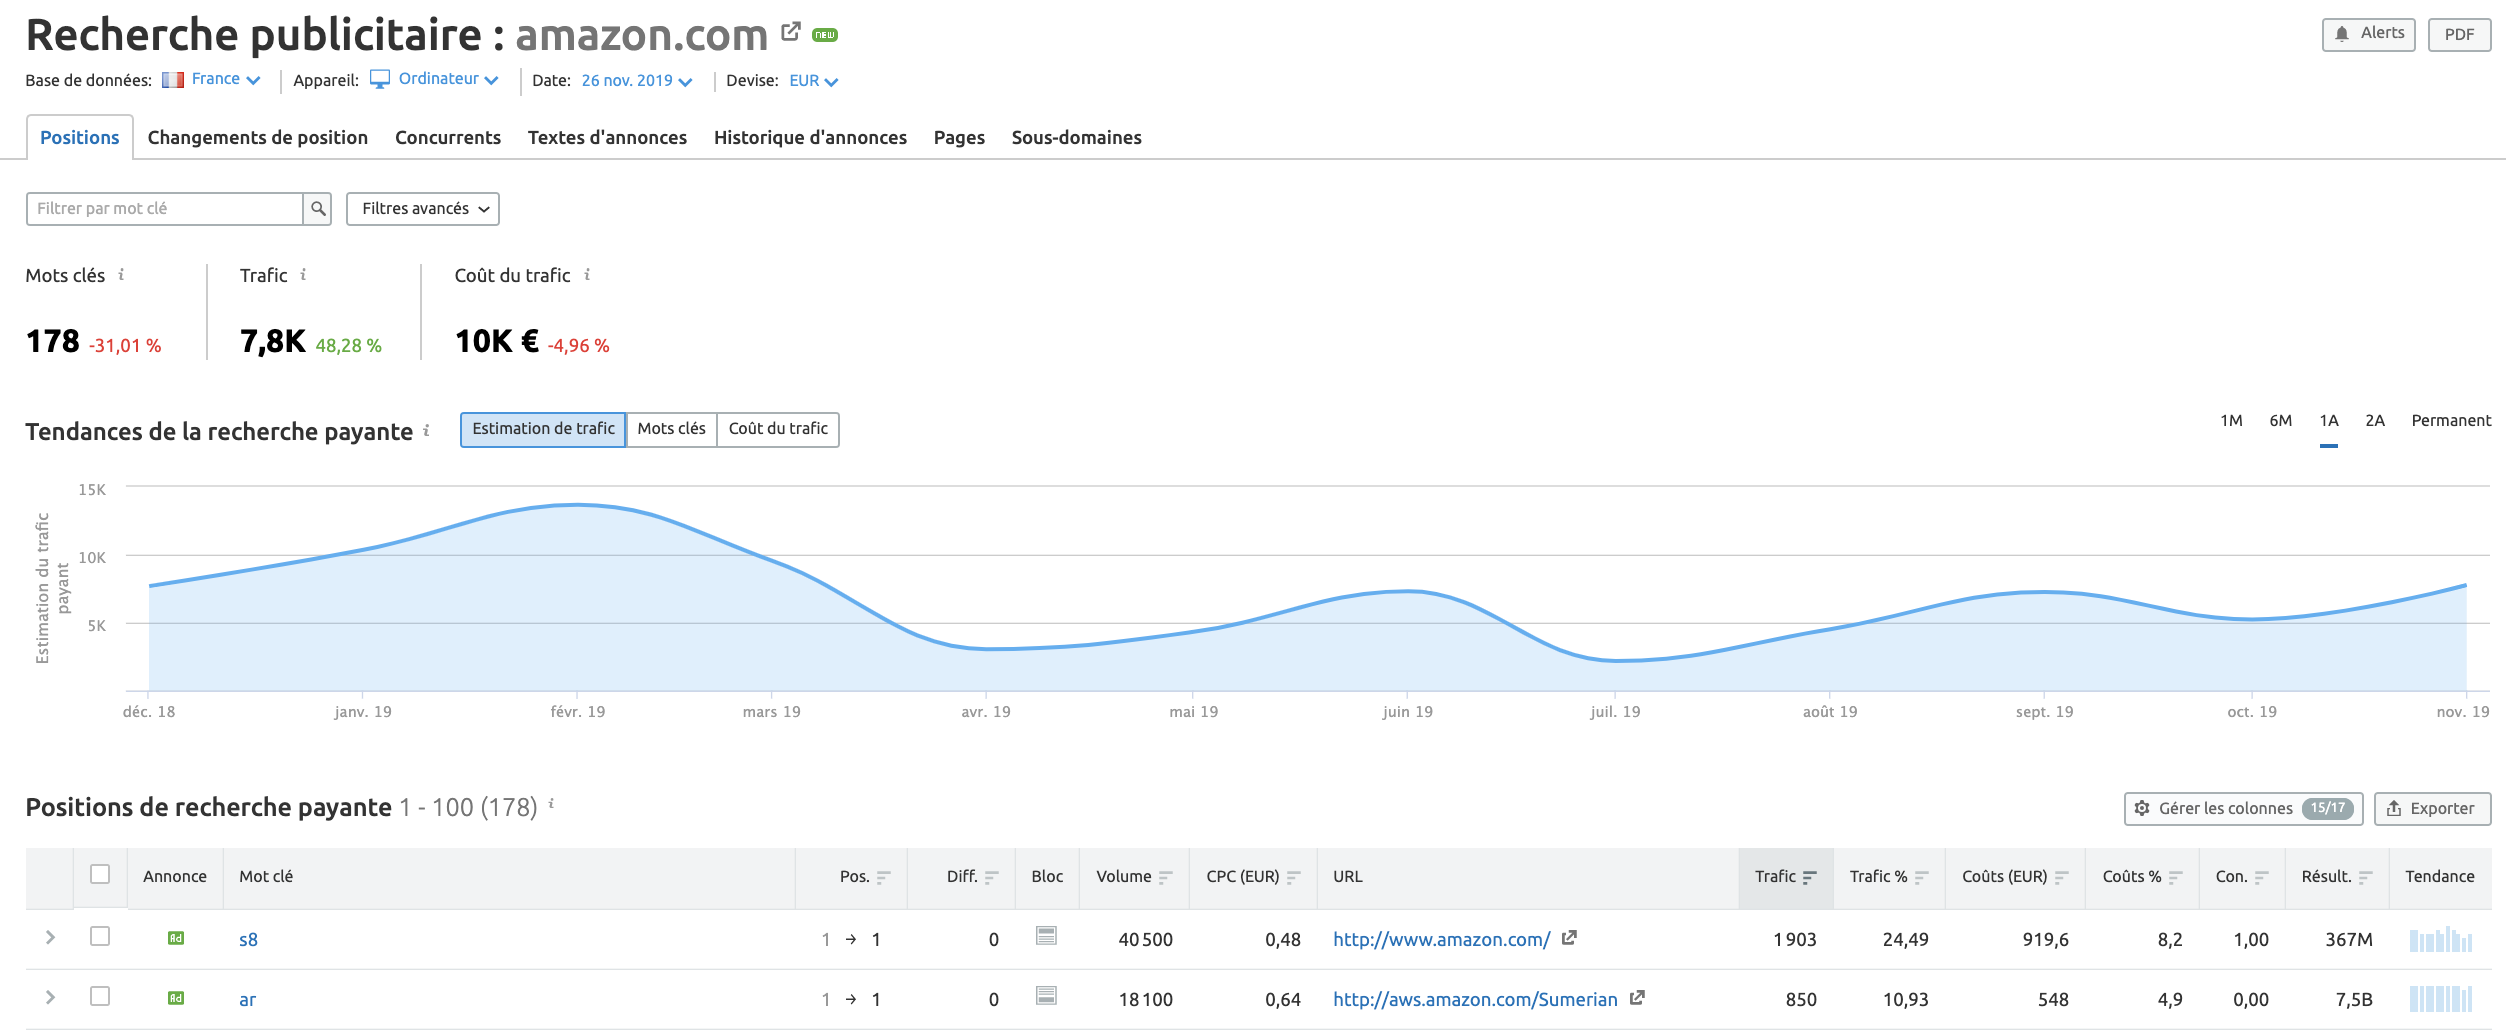Set chart range to 1A
The width and height of the screenshot is (2506, 1034).
pyautogui.click(x=2329, y=421)
